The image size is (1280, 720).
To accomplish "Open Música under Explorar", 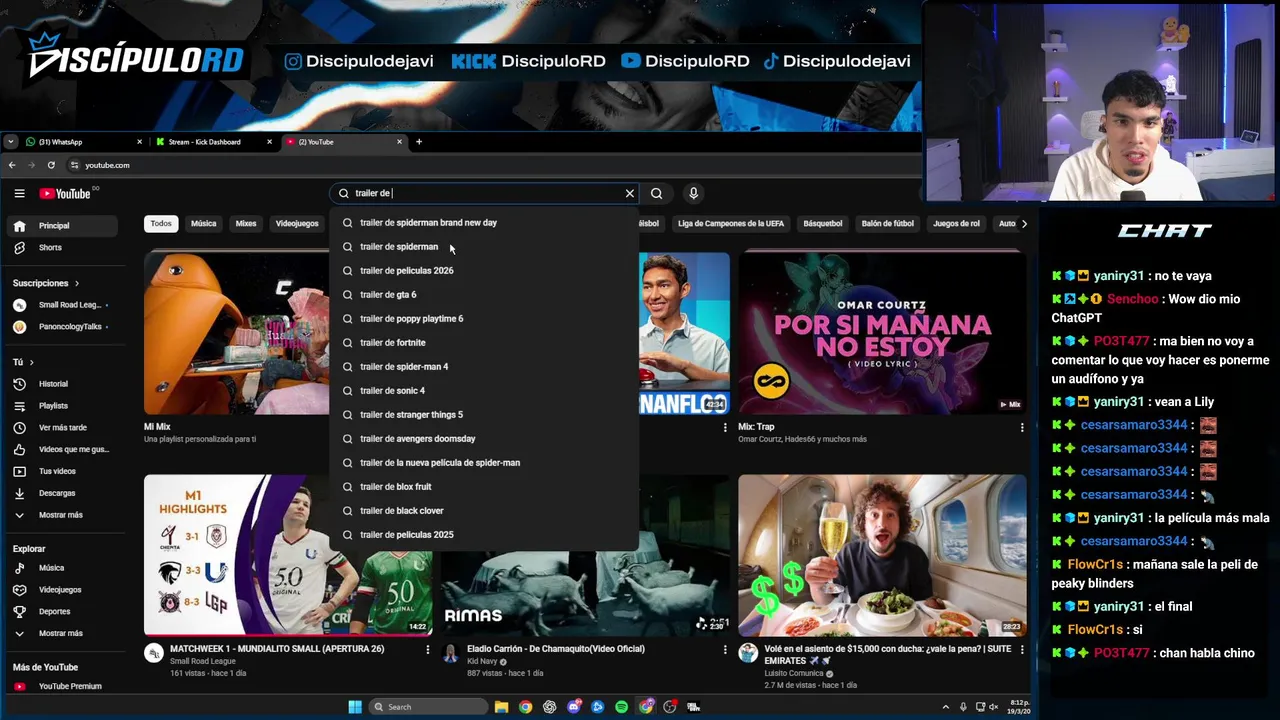I will pos(64,568).
